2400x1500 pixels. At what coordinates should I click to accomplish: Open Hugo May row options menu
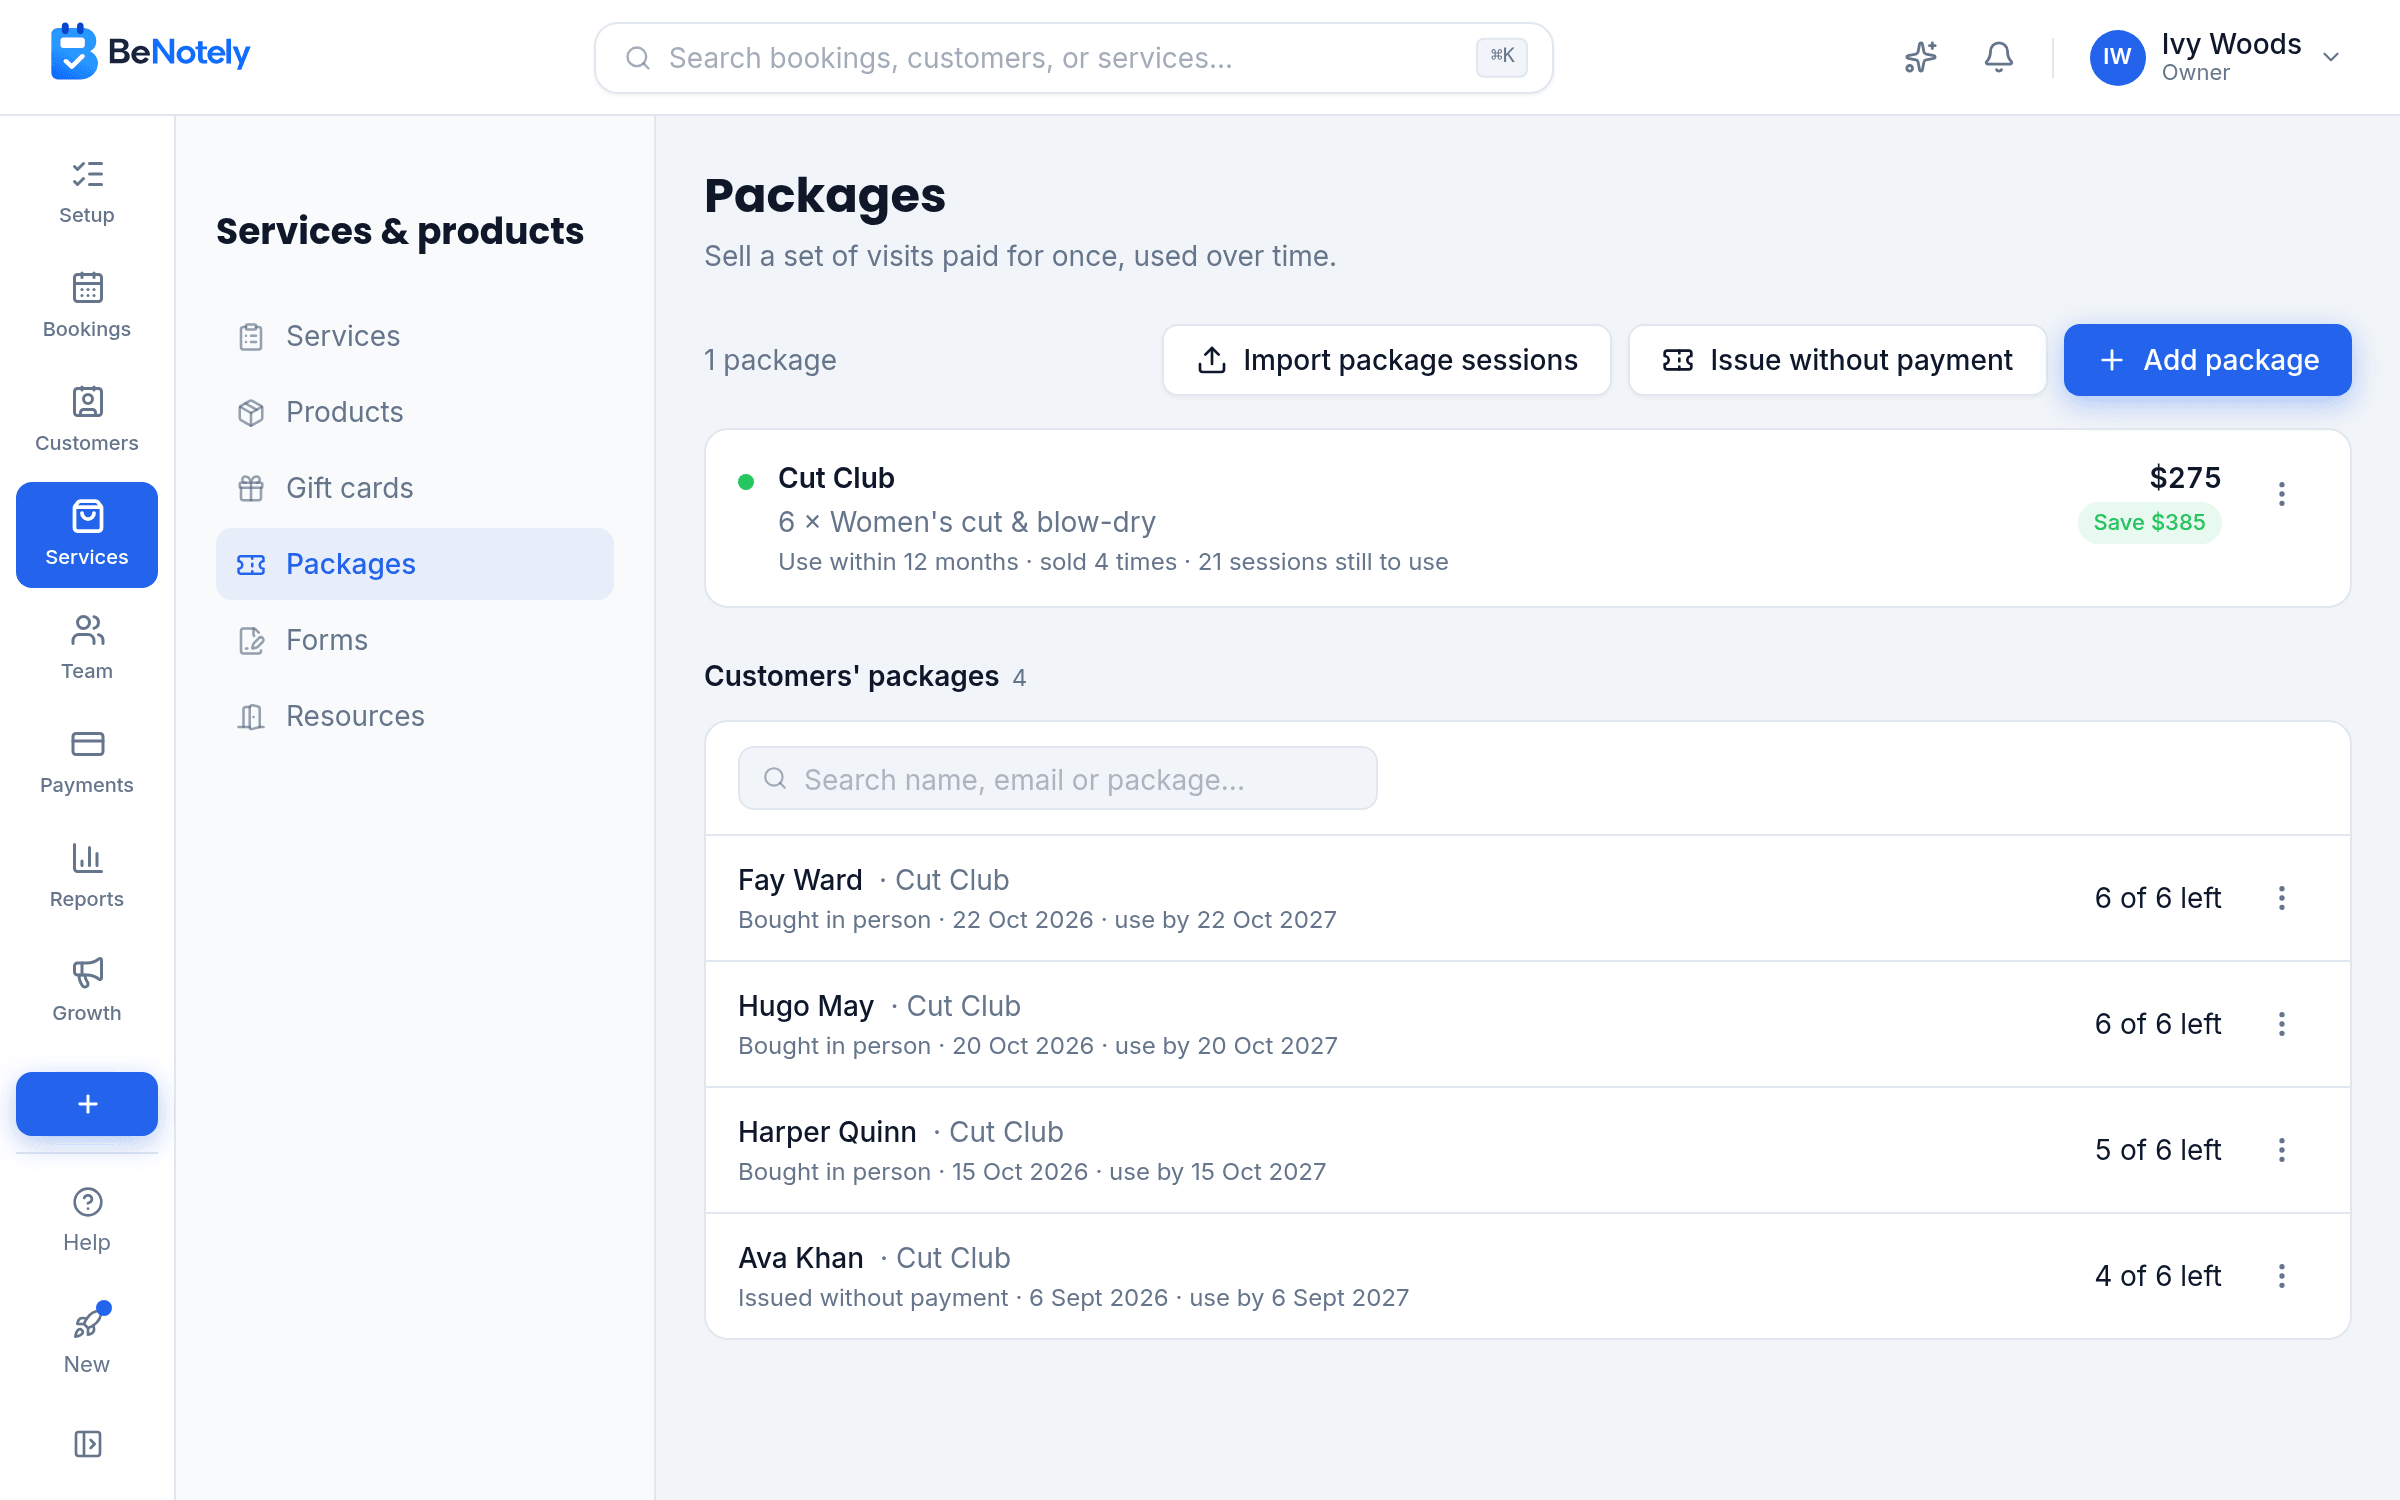click(x=2282, y=1024)
